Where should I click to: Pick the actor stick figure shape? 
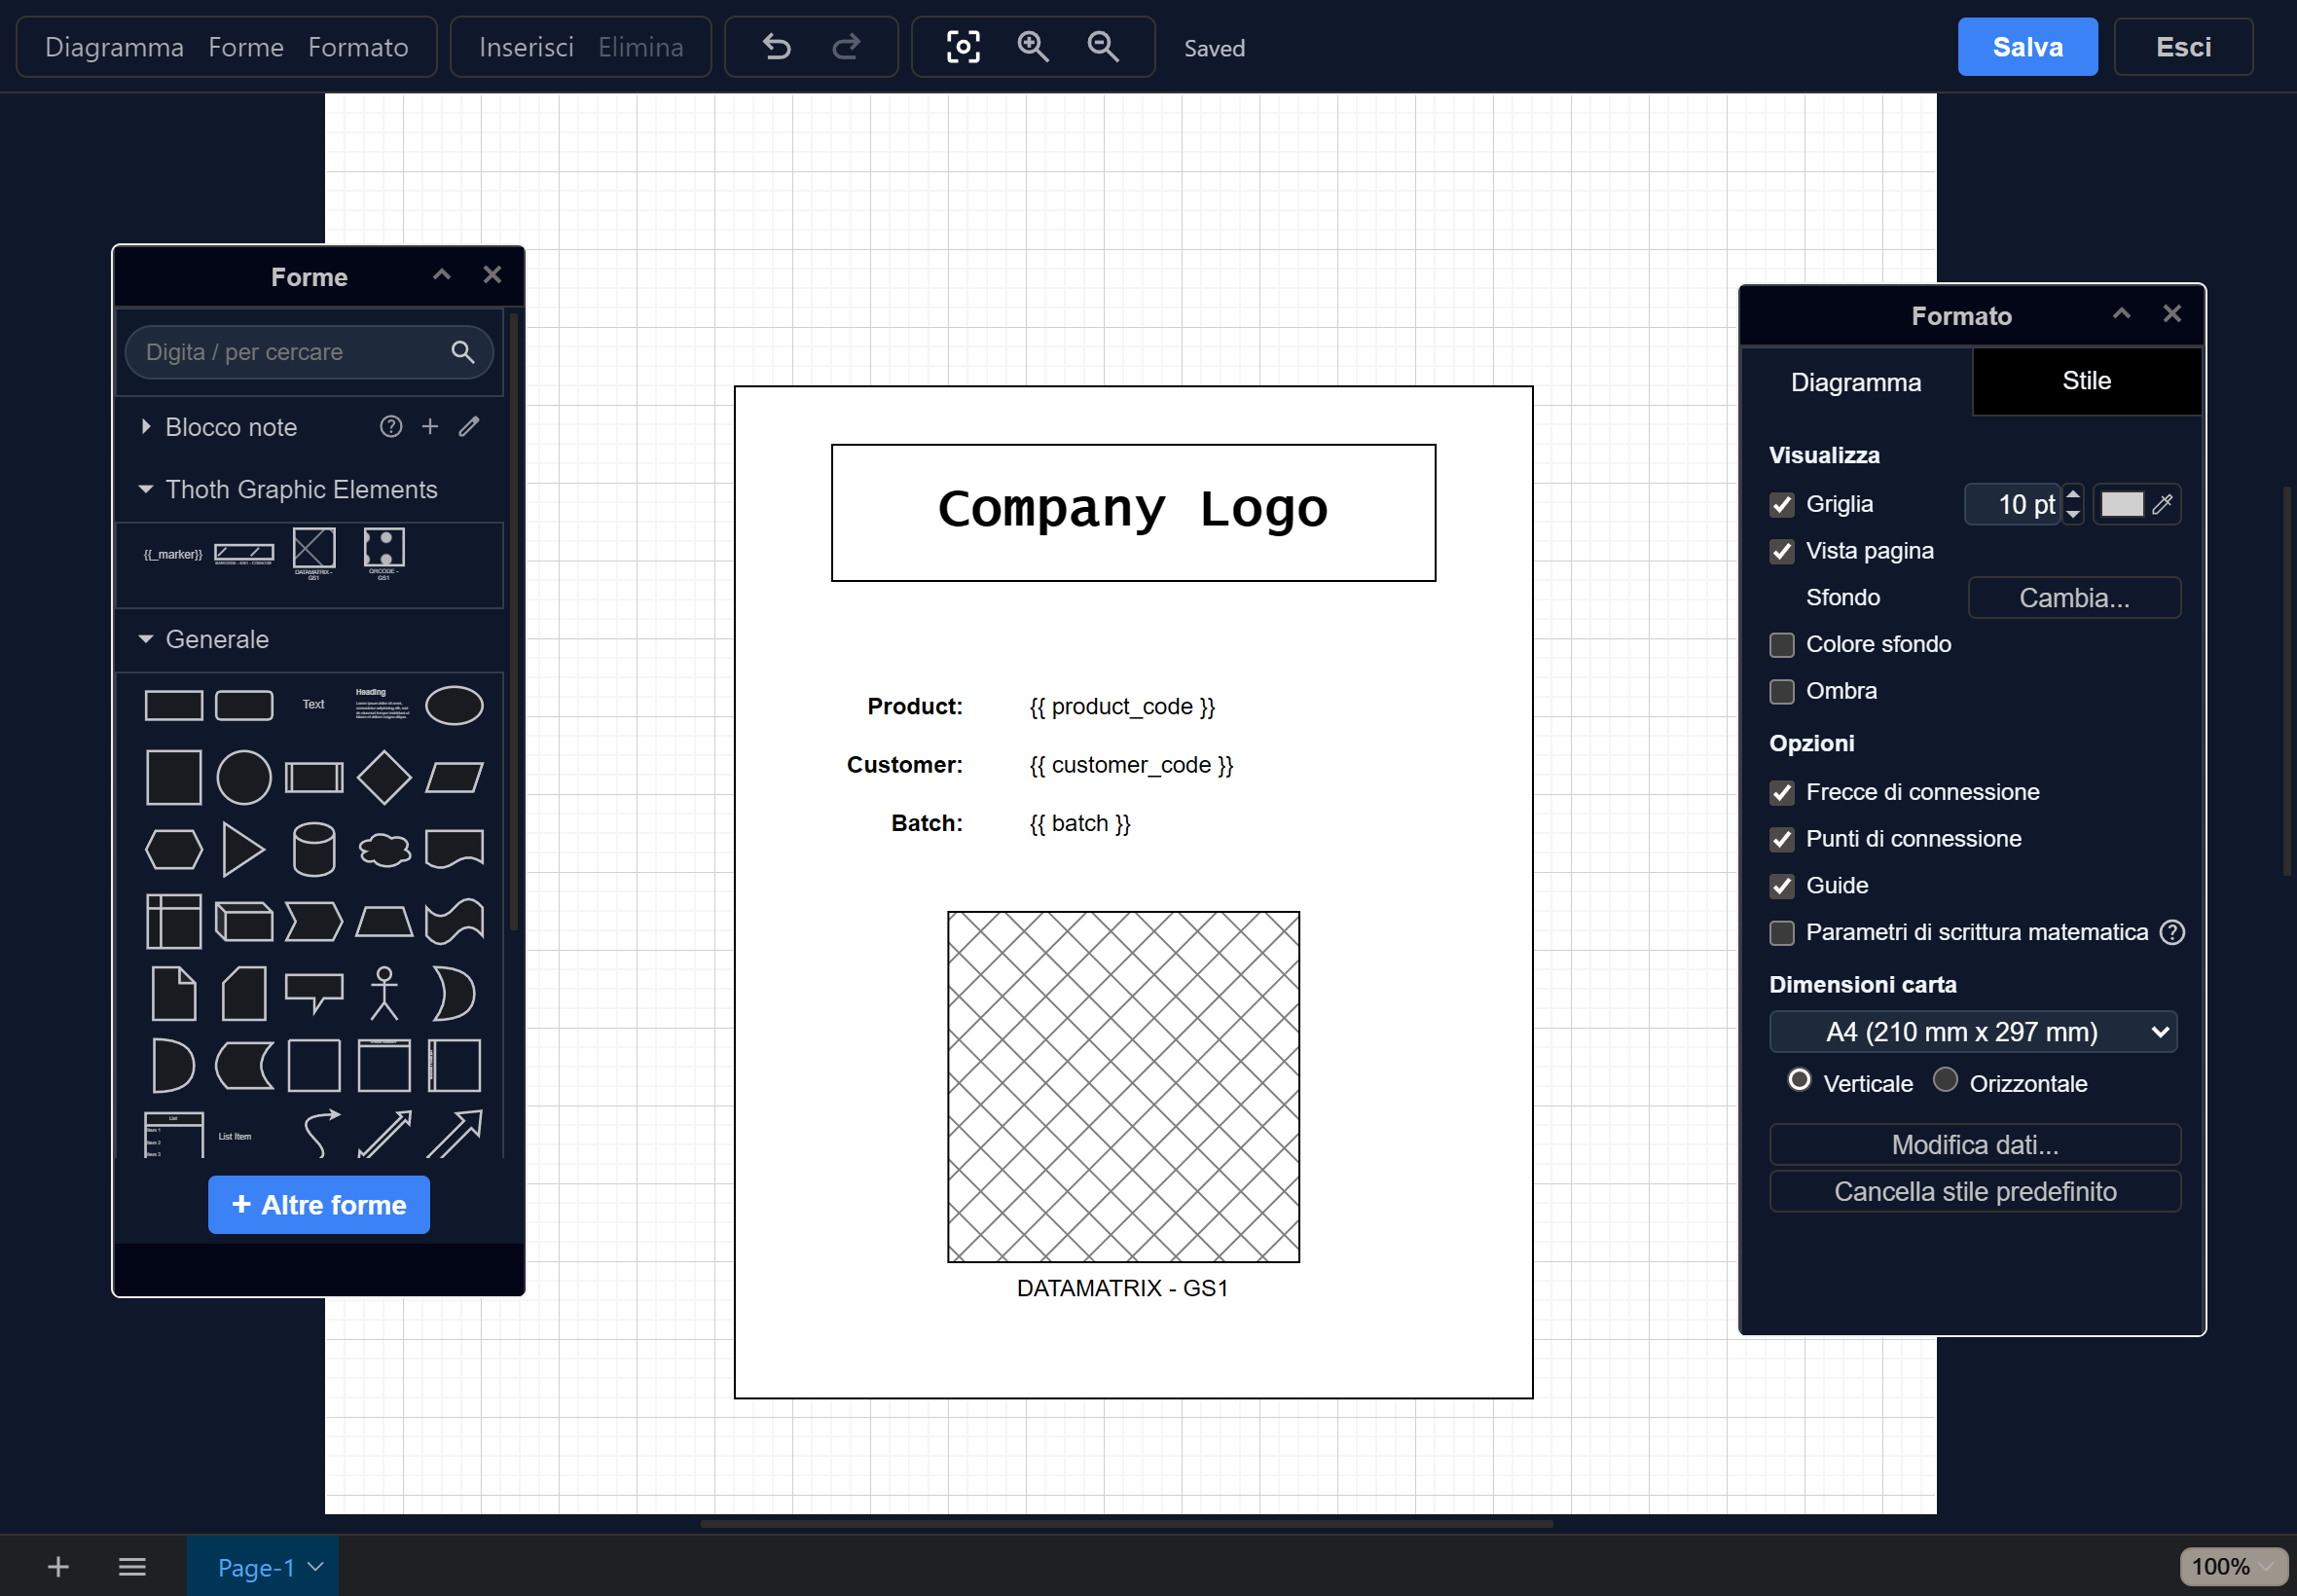(384, 993)
